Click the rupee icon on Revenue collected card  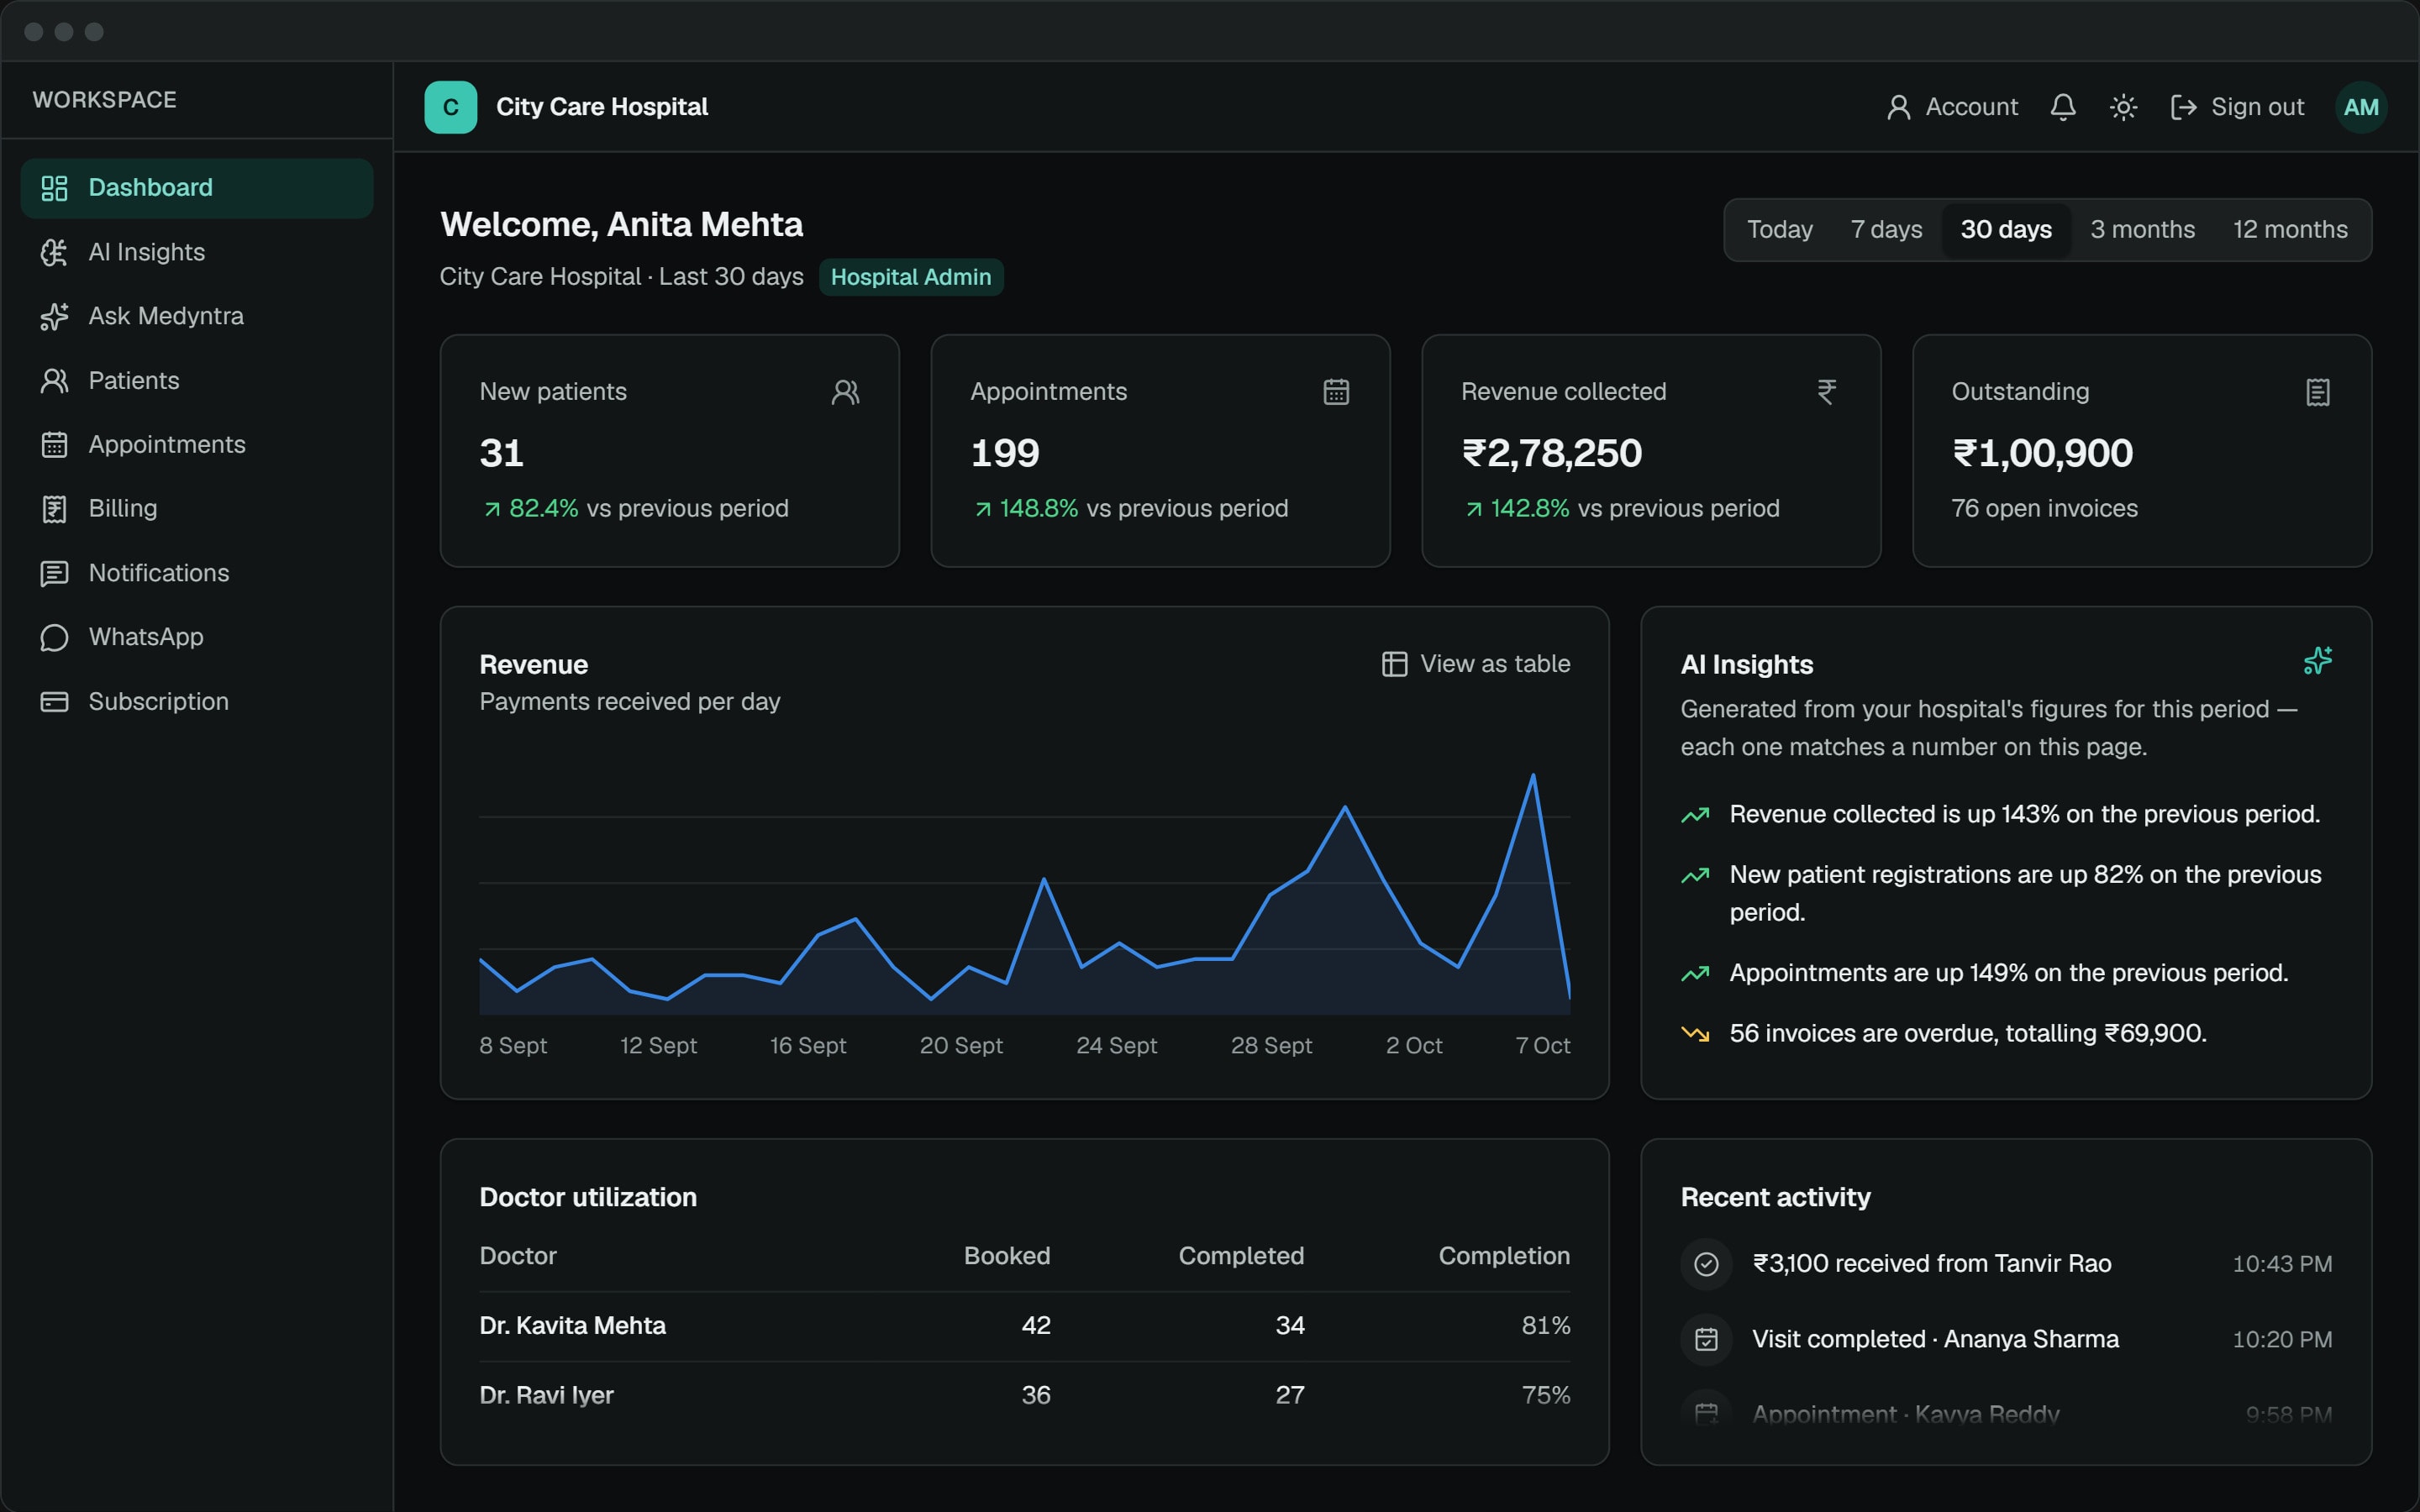pos(1827,392)
